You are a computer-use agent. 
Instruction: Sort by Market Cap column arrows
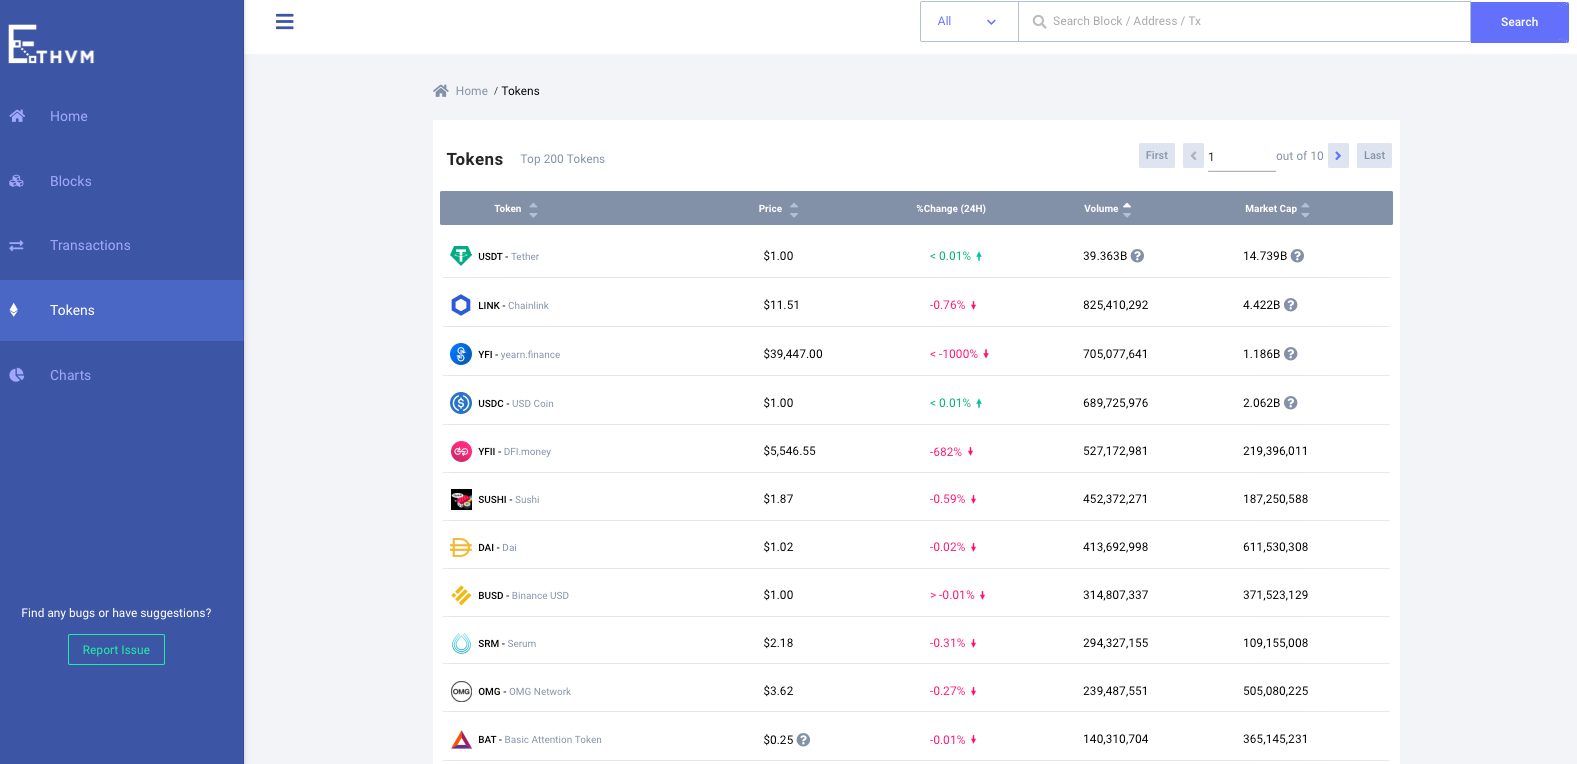1306,209
